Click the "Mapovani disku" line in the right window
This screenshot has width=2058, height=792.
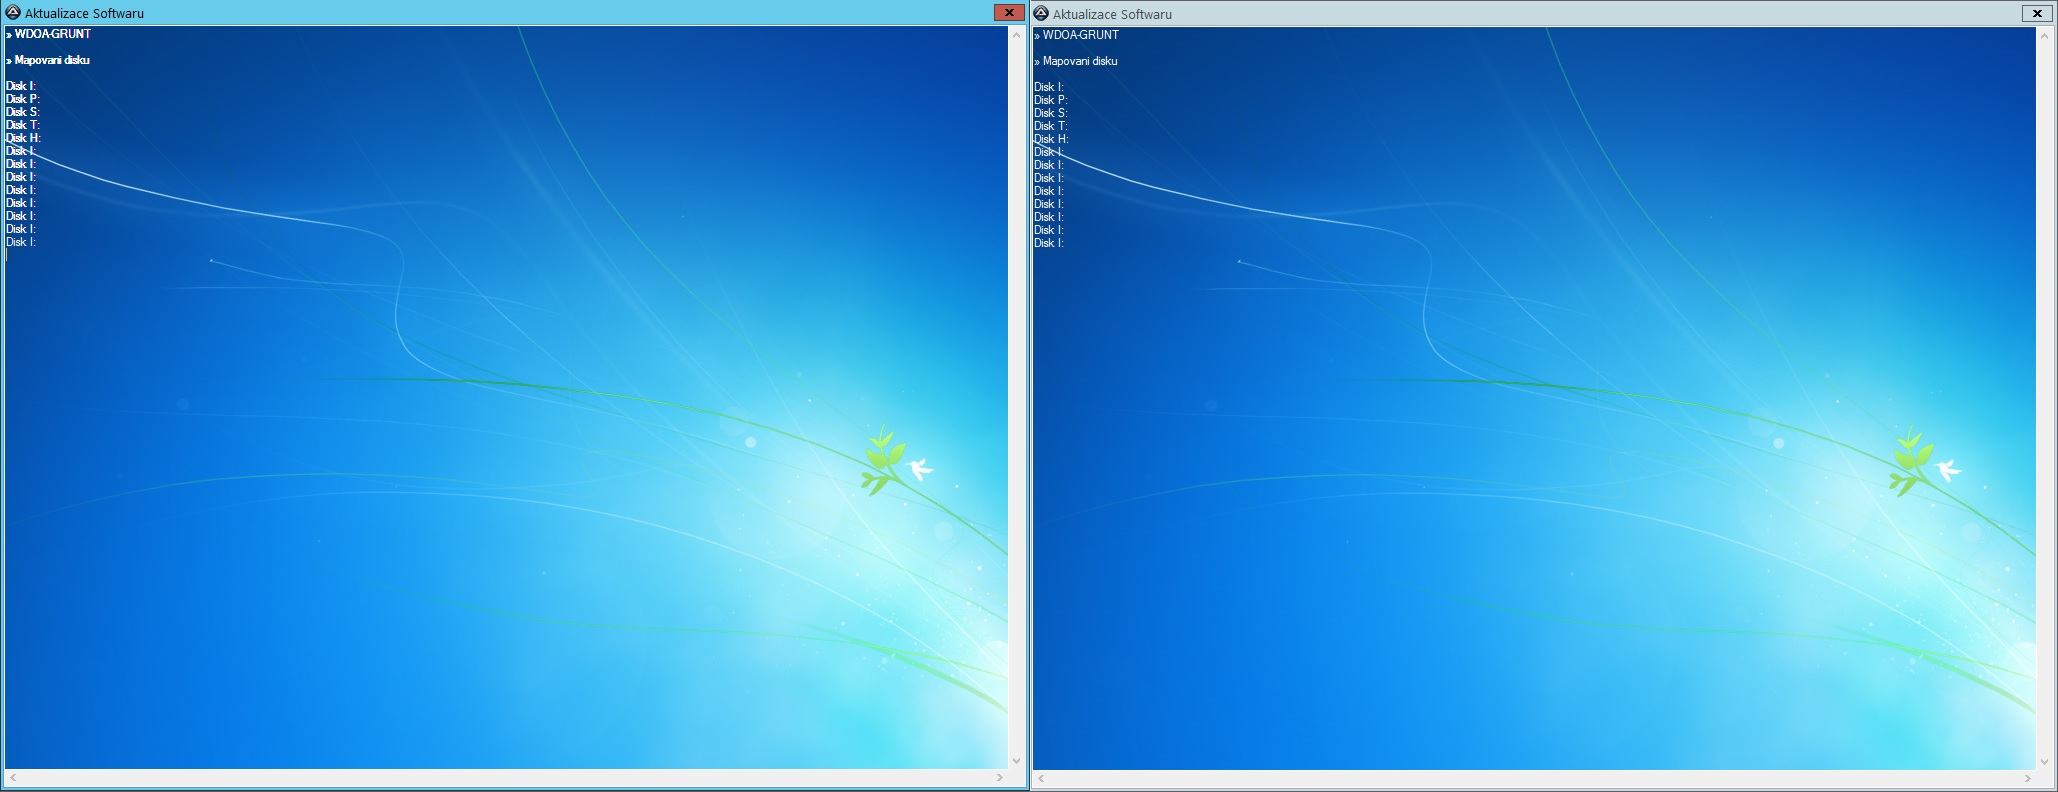click(1076, 61)
